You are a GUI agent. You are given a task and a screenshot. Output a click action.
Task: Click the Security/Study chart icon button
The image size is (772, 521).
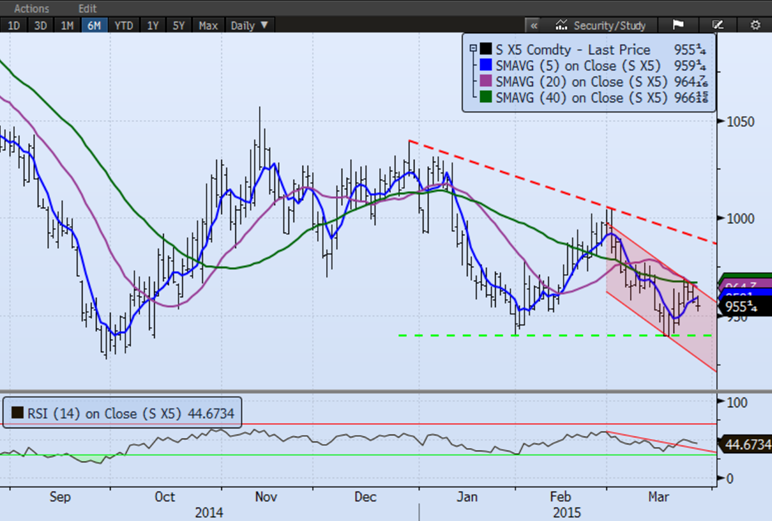click(600, 25)
